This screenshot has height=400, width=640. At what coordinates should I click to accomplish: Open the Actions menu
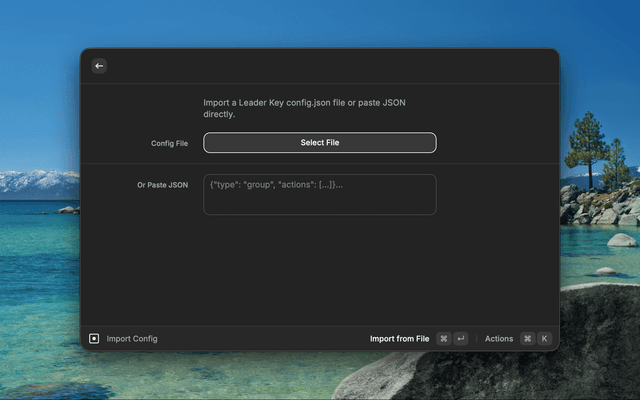click(498, 339)
